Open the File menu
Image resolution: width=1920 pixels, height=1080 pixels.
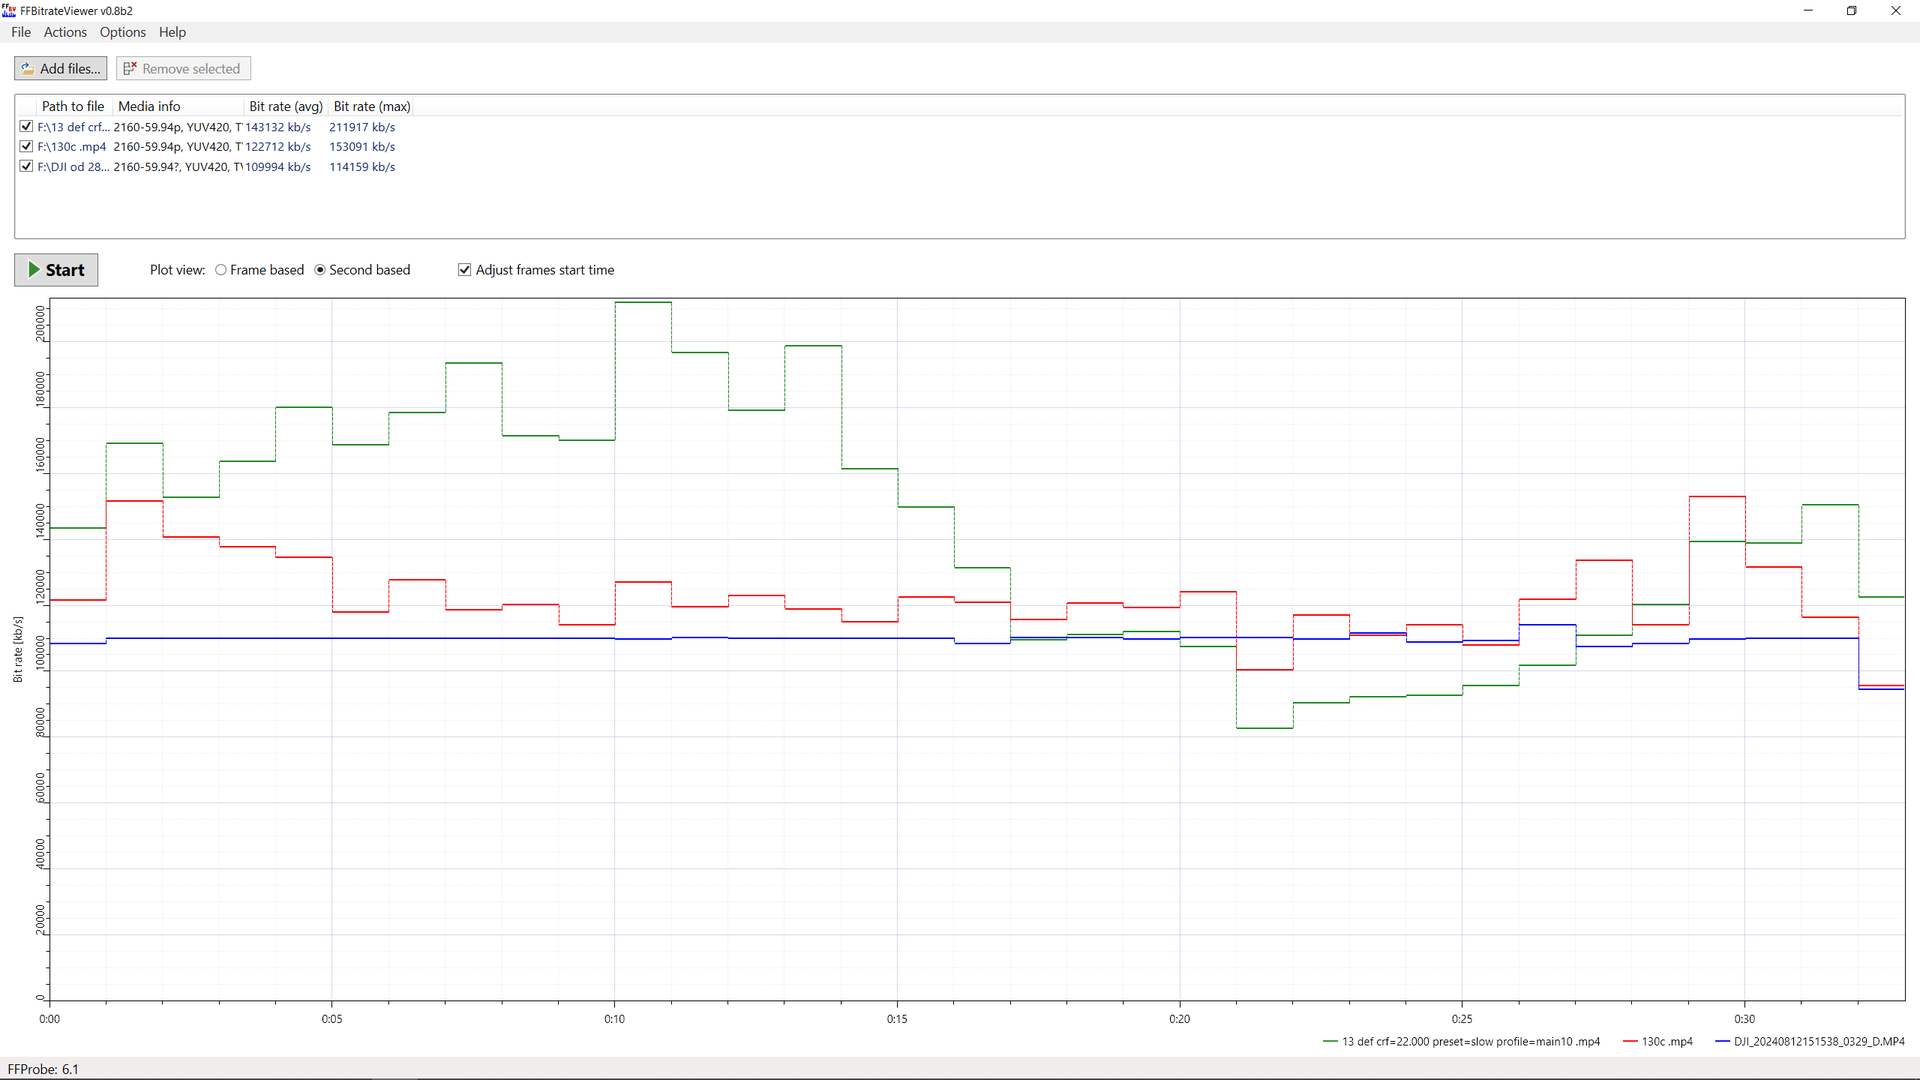(x=21, y=32)
